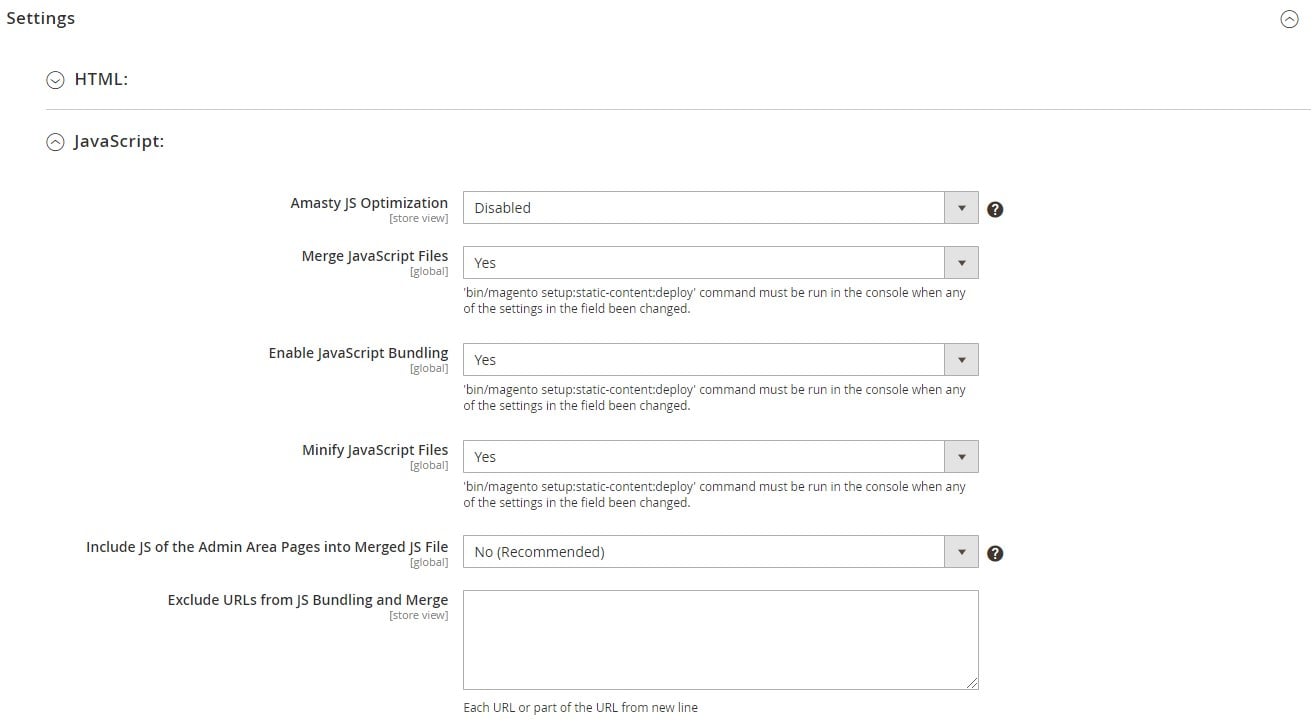The image size is (1316, 723).
Task: Collapse the JavaScript section circle icon
Action: pyautogui.click(x=55, y=142)
